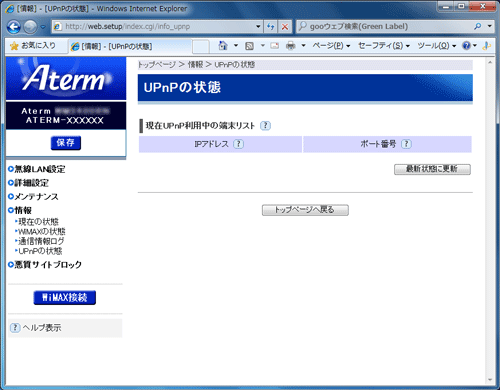The width and height of the screenshot is (500, 390).
Task: Click the magnifier search icon
Action: 478,26
